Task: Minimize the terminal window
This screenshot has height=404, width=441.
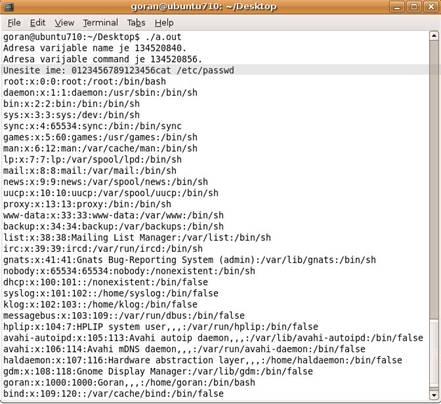Action: (x=397, y=7)
